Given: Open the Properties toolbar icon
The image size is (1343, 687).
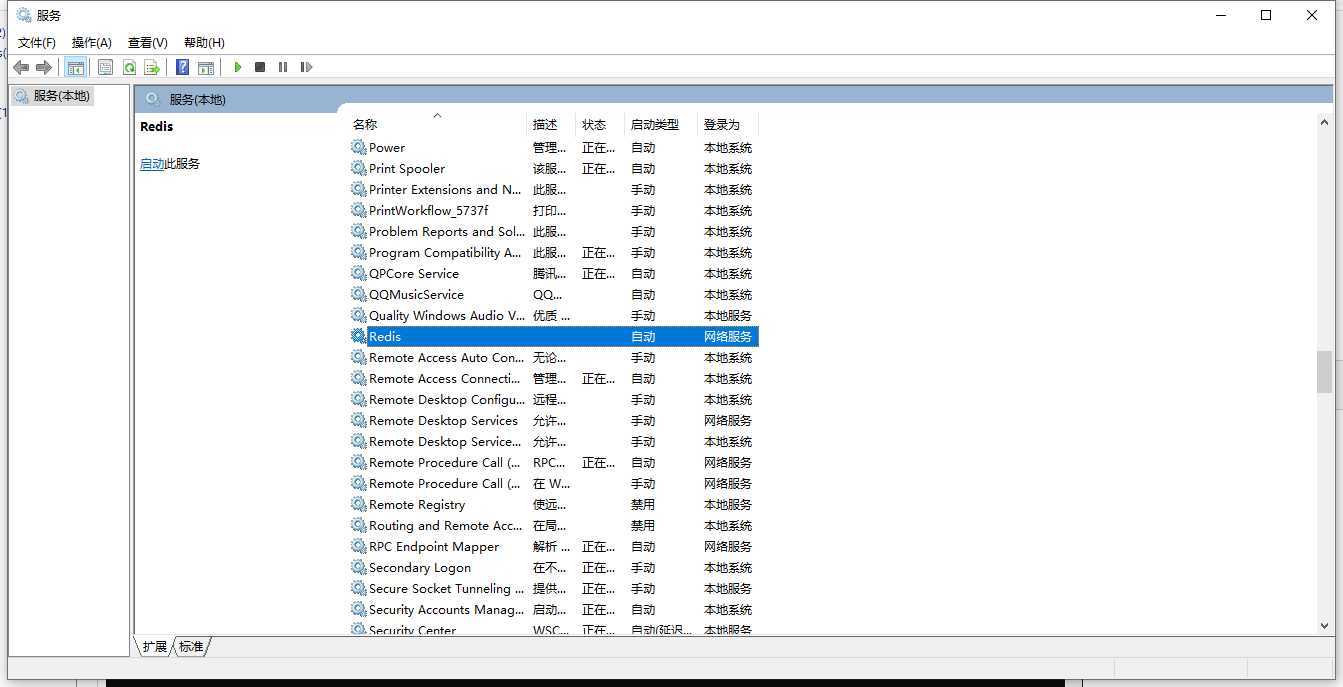Looking at the screenshot, I should pos(105,67).
